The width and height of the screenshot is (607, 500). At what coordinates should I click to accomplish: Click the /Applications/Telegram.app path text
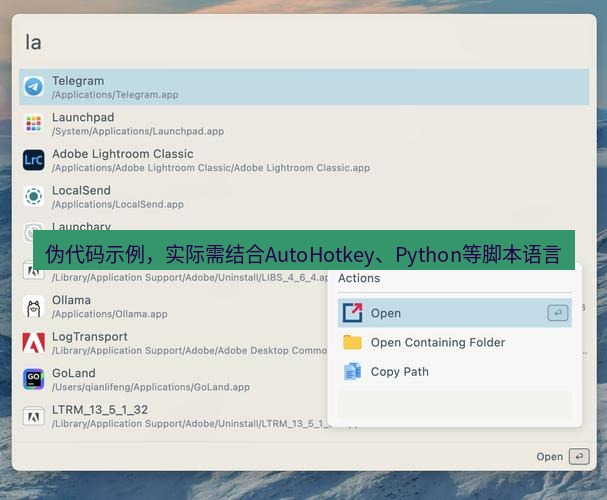(x=115, y=95)
